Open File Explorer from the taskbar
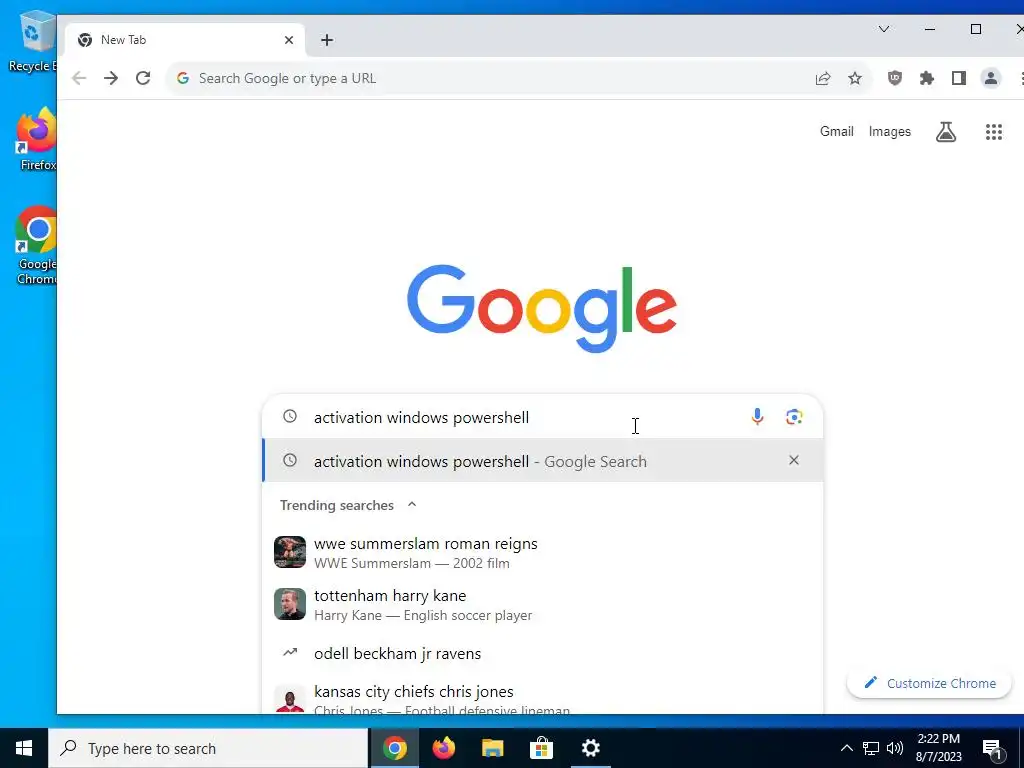The width and height of the screenshot is (1024, 768). pyautogui.click(x=492, y=748)
